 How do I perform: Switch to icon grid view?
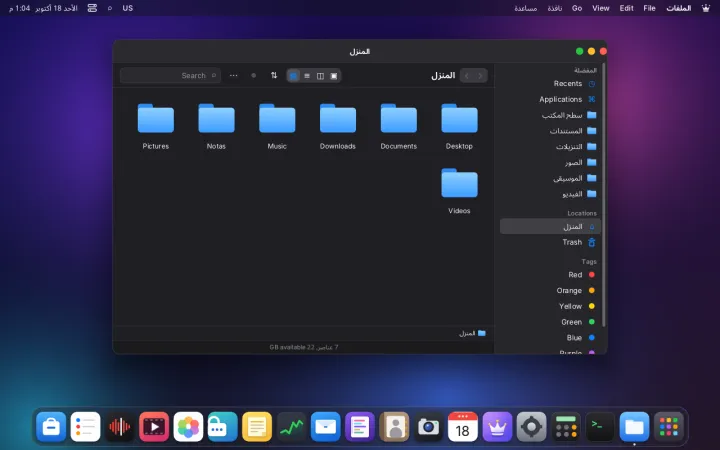(293, 76)
